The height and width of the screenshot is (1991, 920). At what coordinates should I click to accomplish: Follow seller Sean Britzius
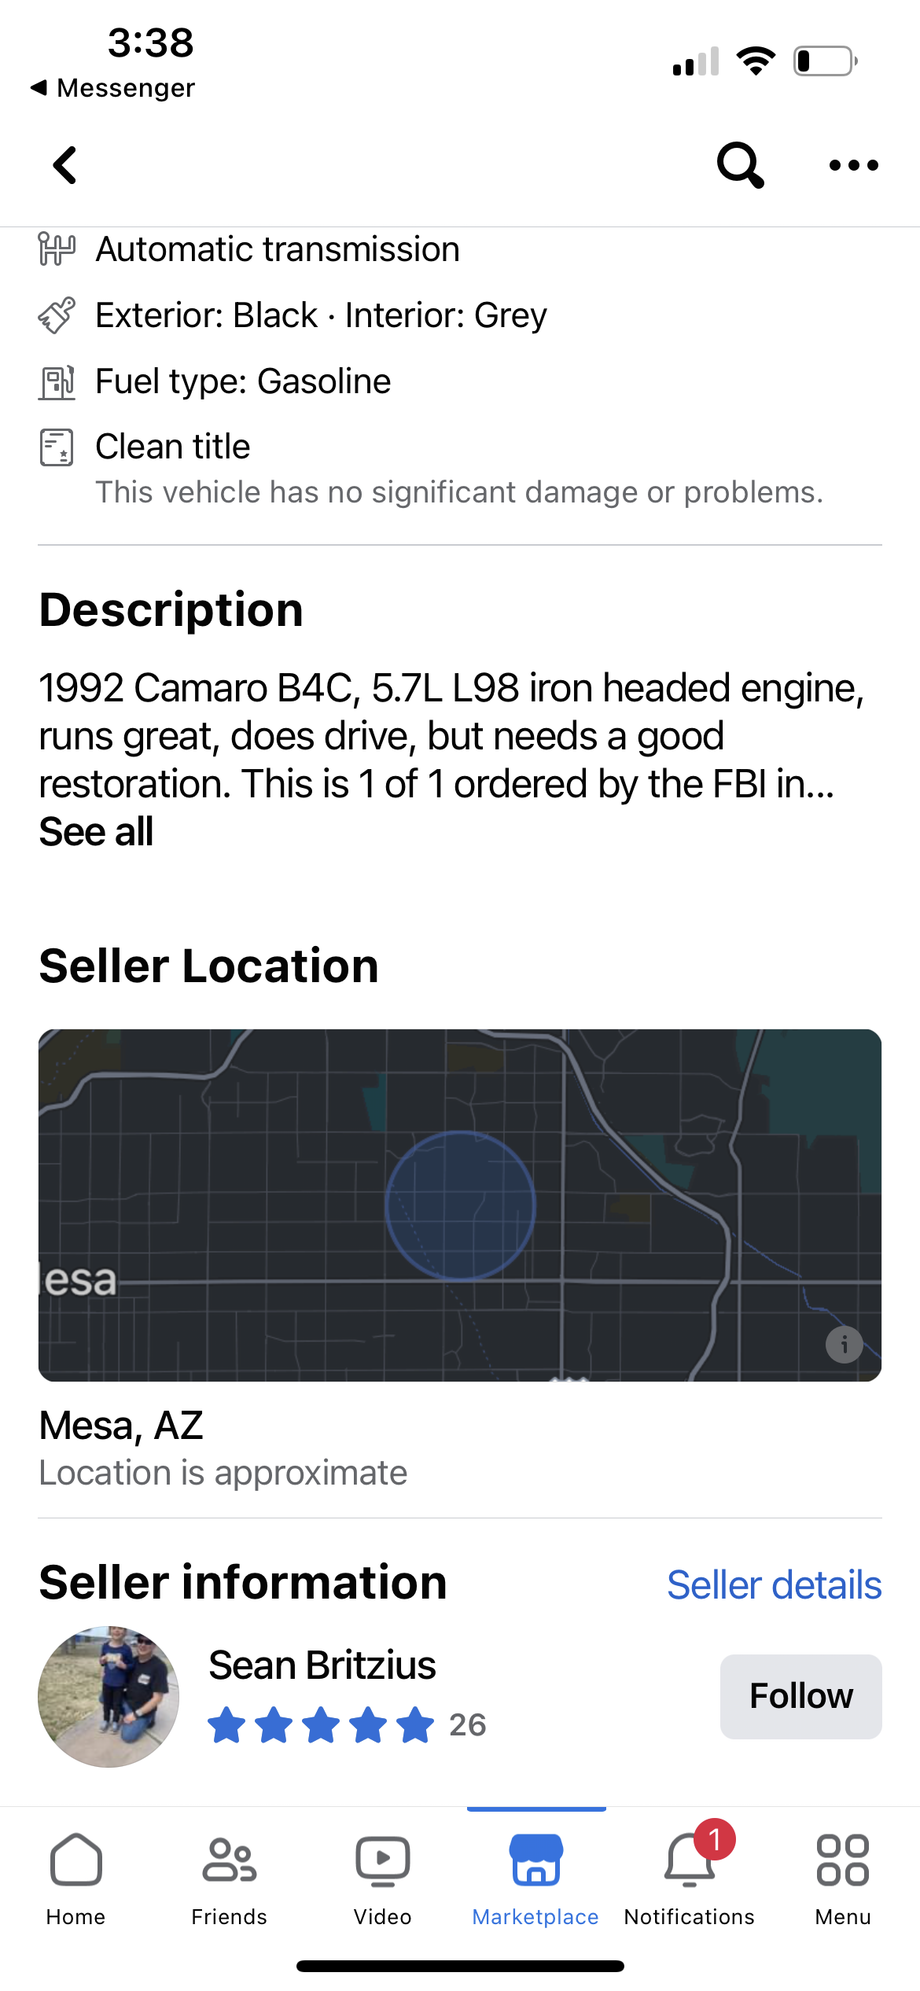pos(801,1696)
